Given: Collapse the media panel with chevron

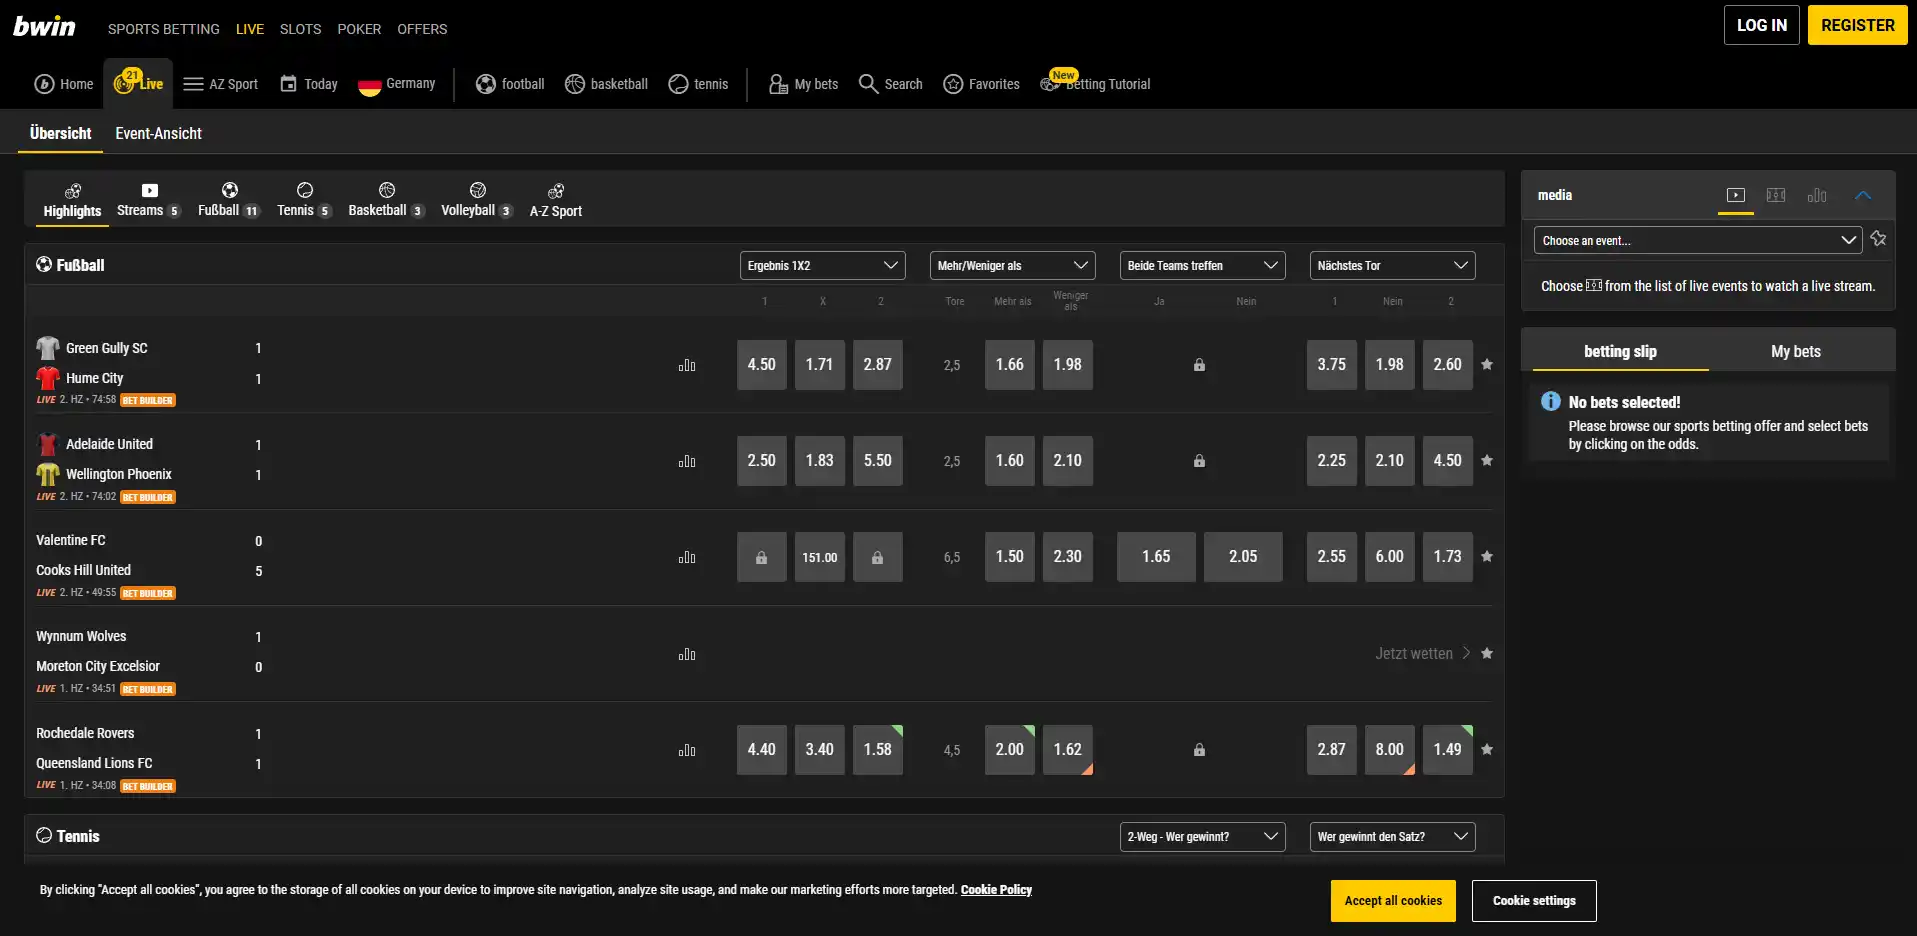Looking at the screenshot, I should pos(1863,196).
